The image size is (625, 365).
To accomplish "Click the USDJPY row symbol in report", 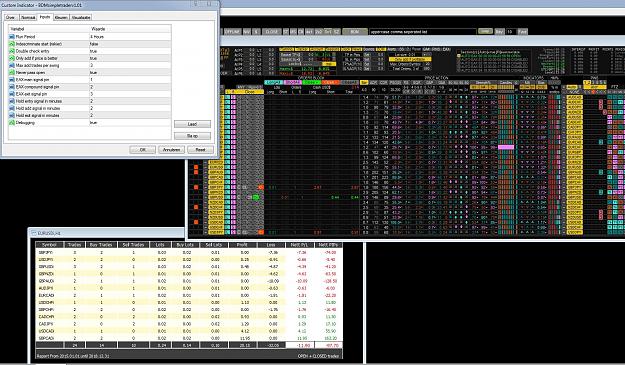I will [46, 259].
